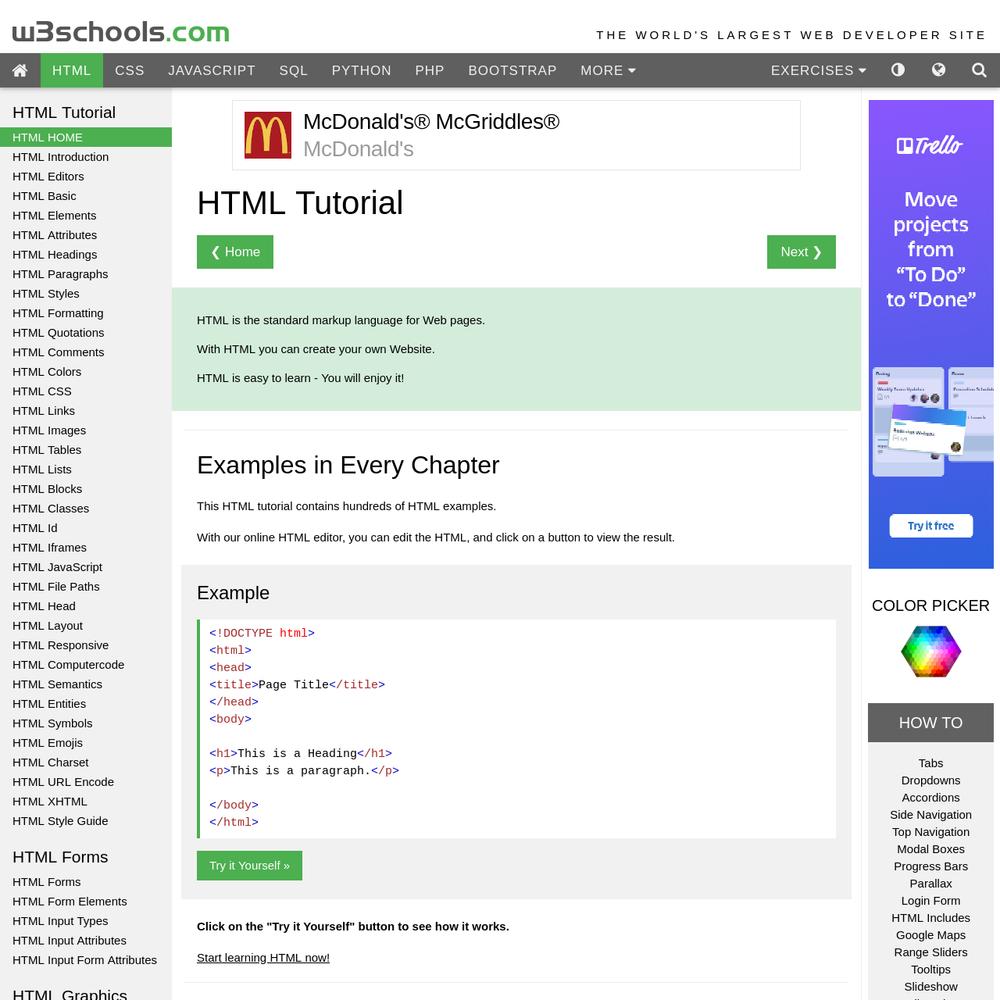Open HTML Blocks sidebar link
Screen dimensions: 1000x1000
tap(85, 489)
